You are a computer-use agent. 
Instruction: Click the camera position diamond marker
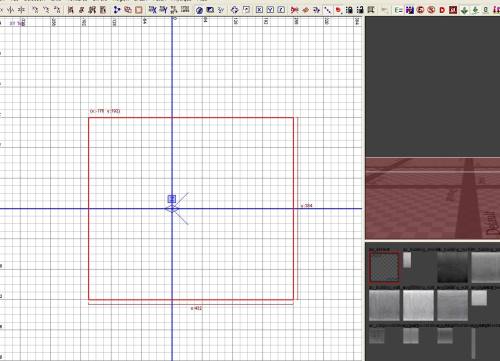pos(172,209)
